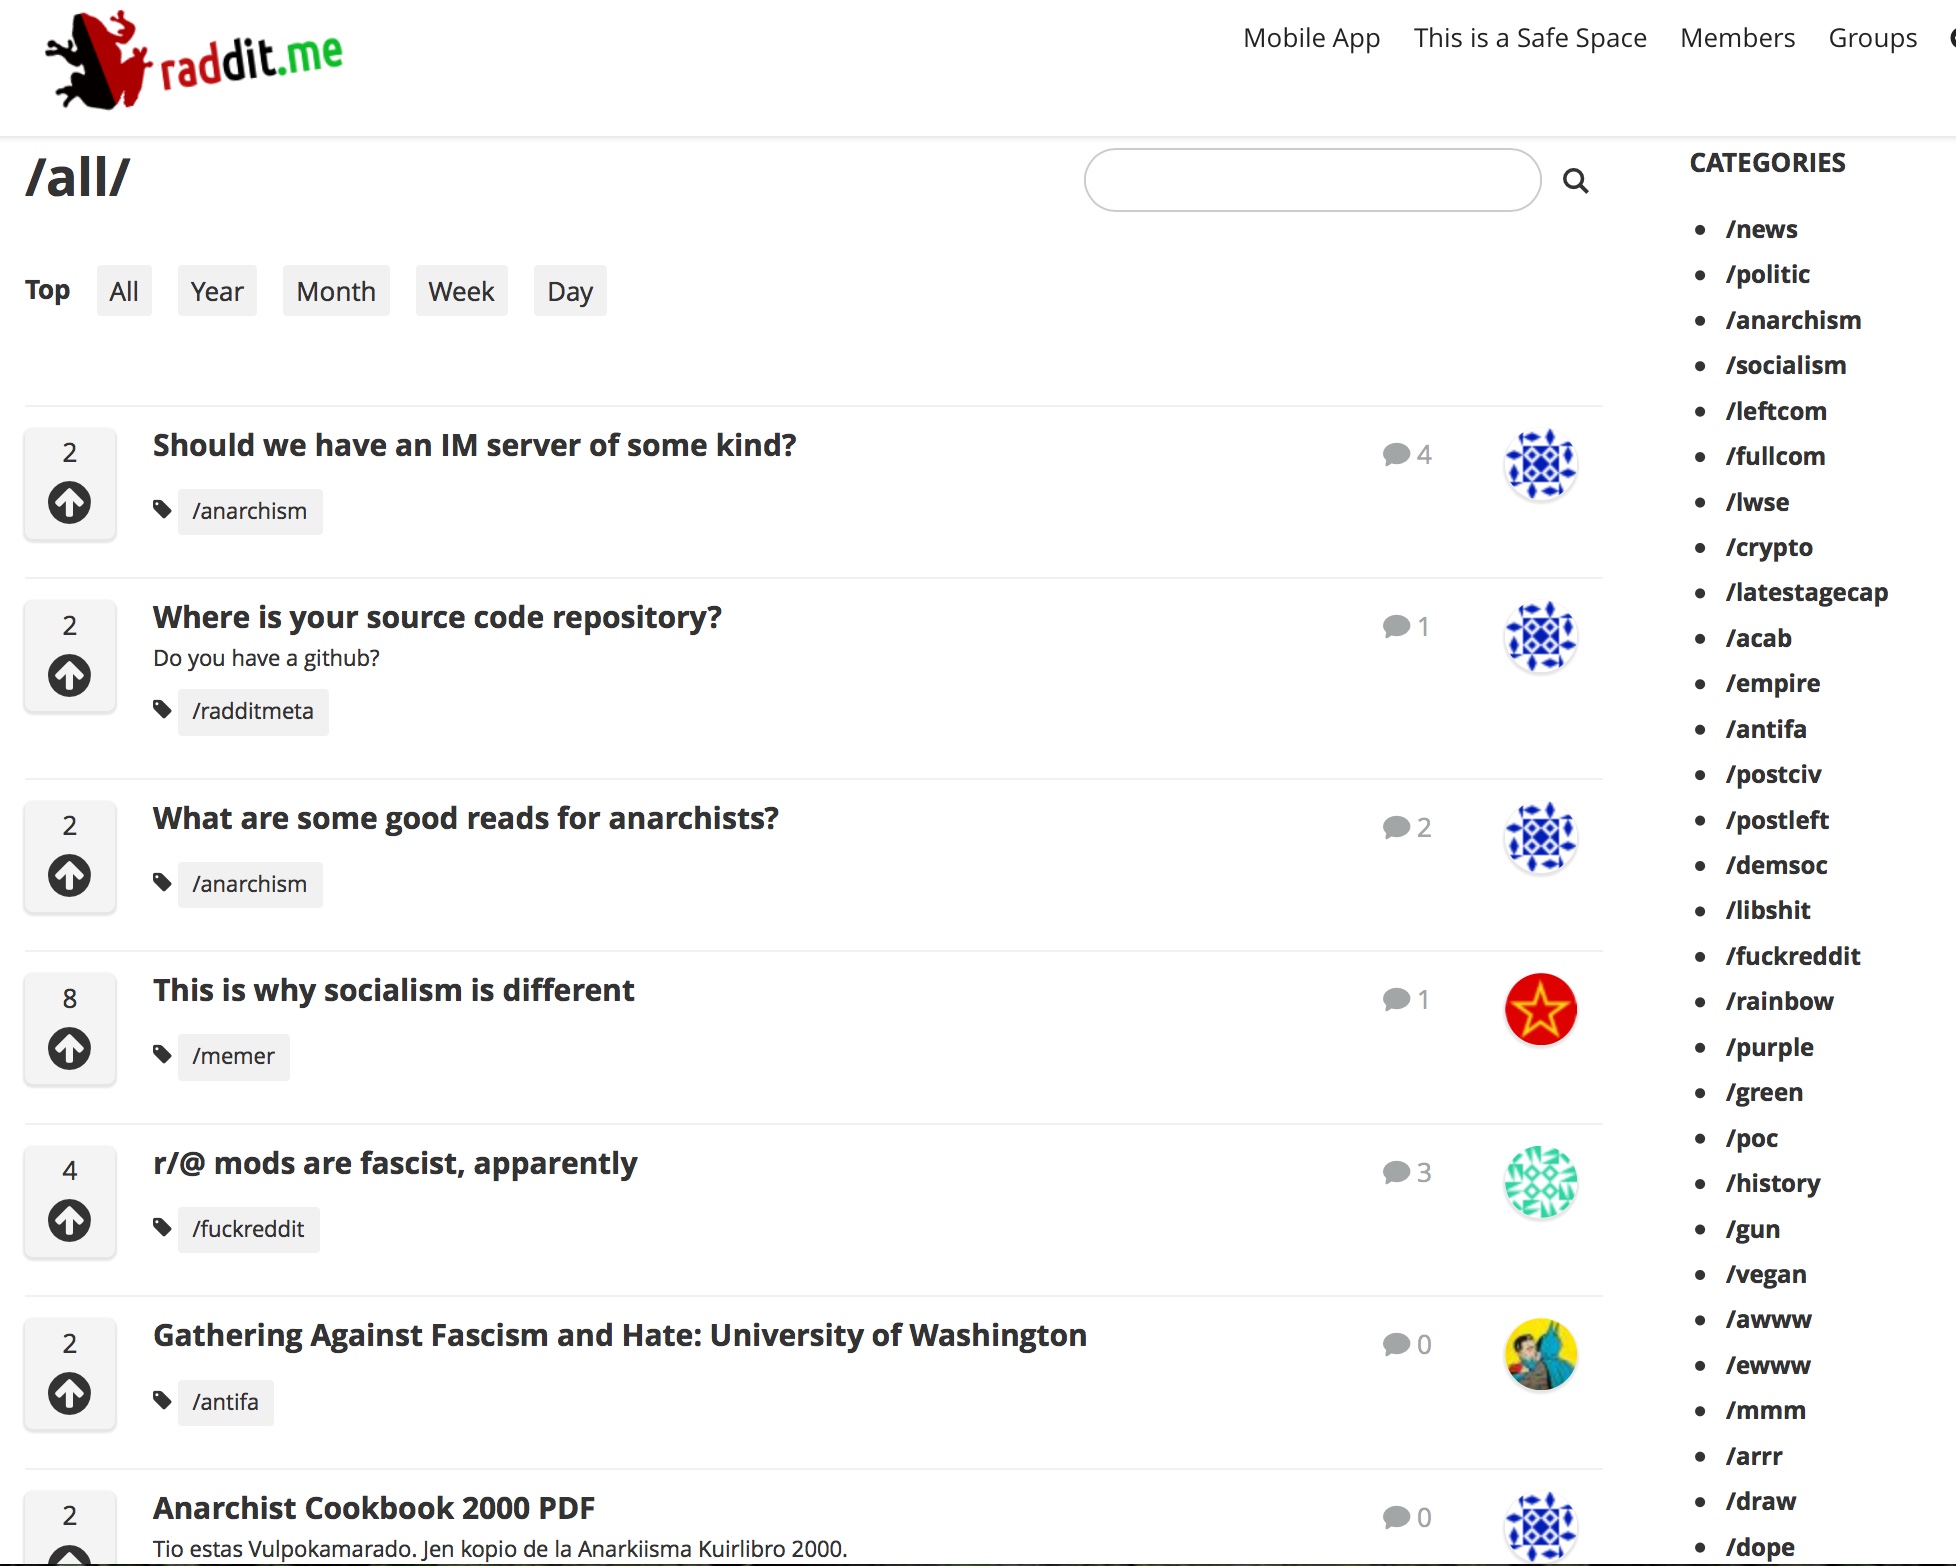Image resolution: width=1956 pixels, height=1566 pixels.
Task: Open post 'Should we have an IM server of some kind?'
Action: [475, 445]
